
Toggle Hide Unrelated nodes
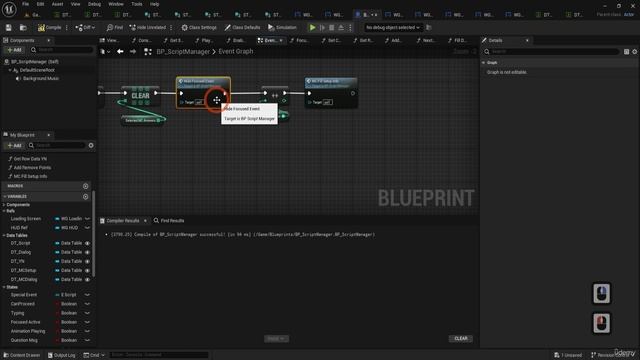click(148, 27)
